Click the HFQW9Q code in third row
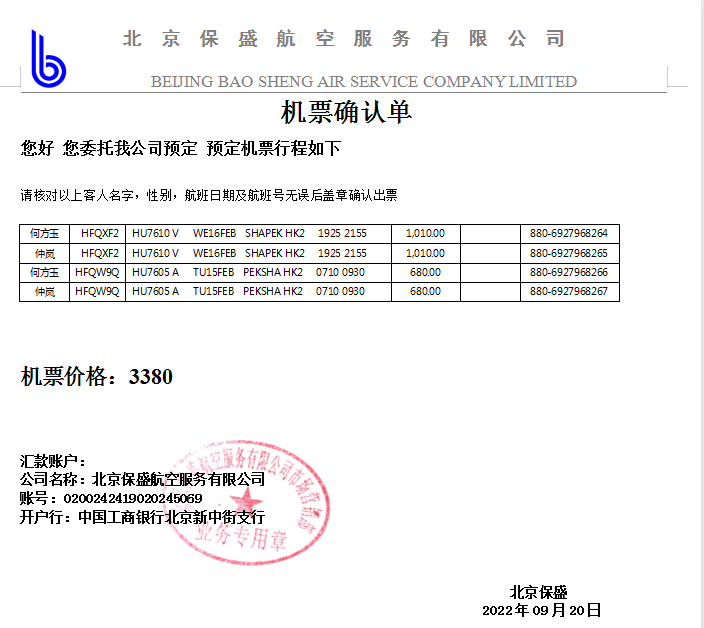This screenshot has height=628, width=704. [x=99, y=272]
